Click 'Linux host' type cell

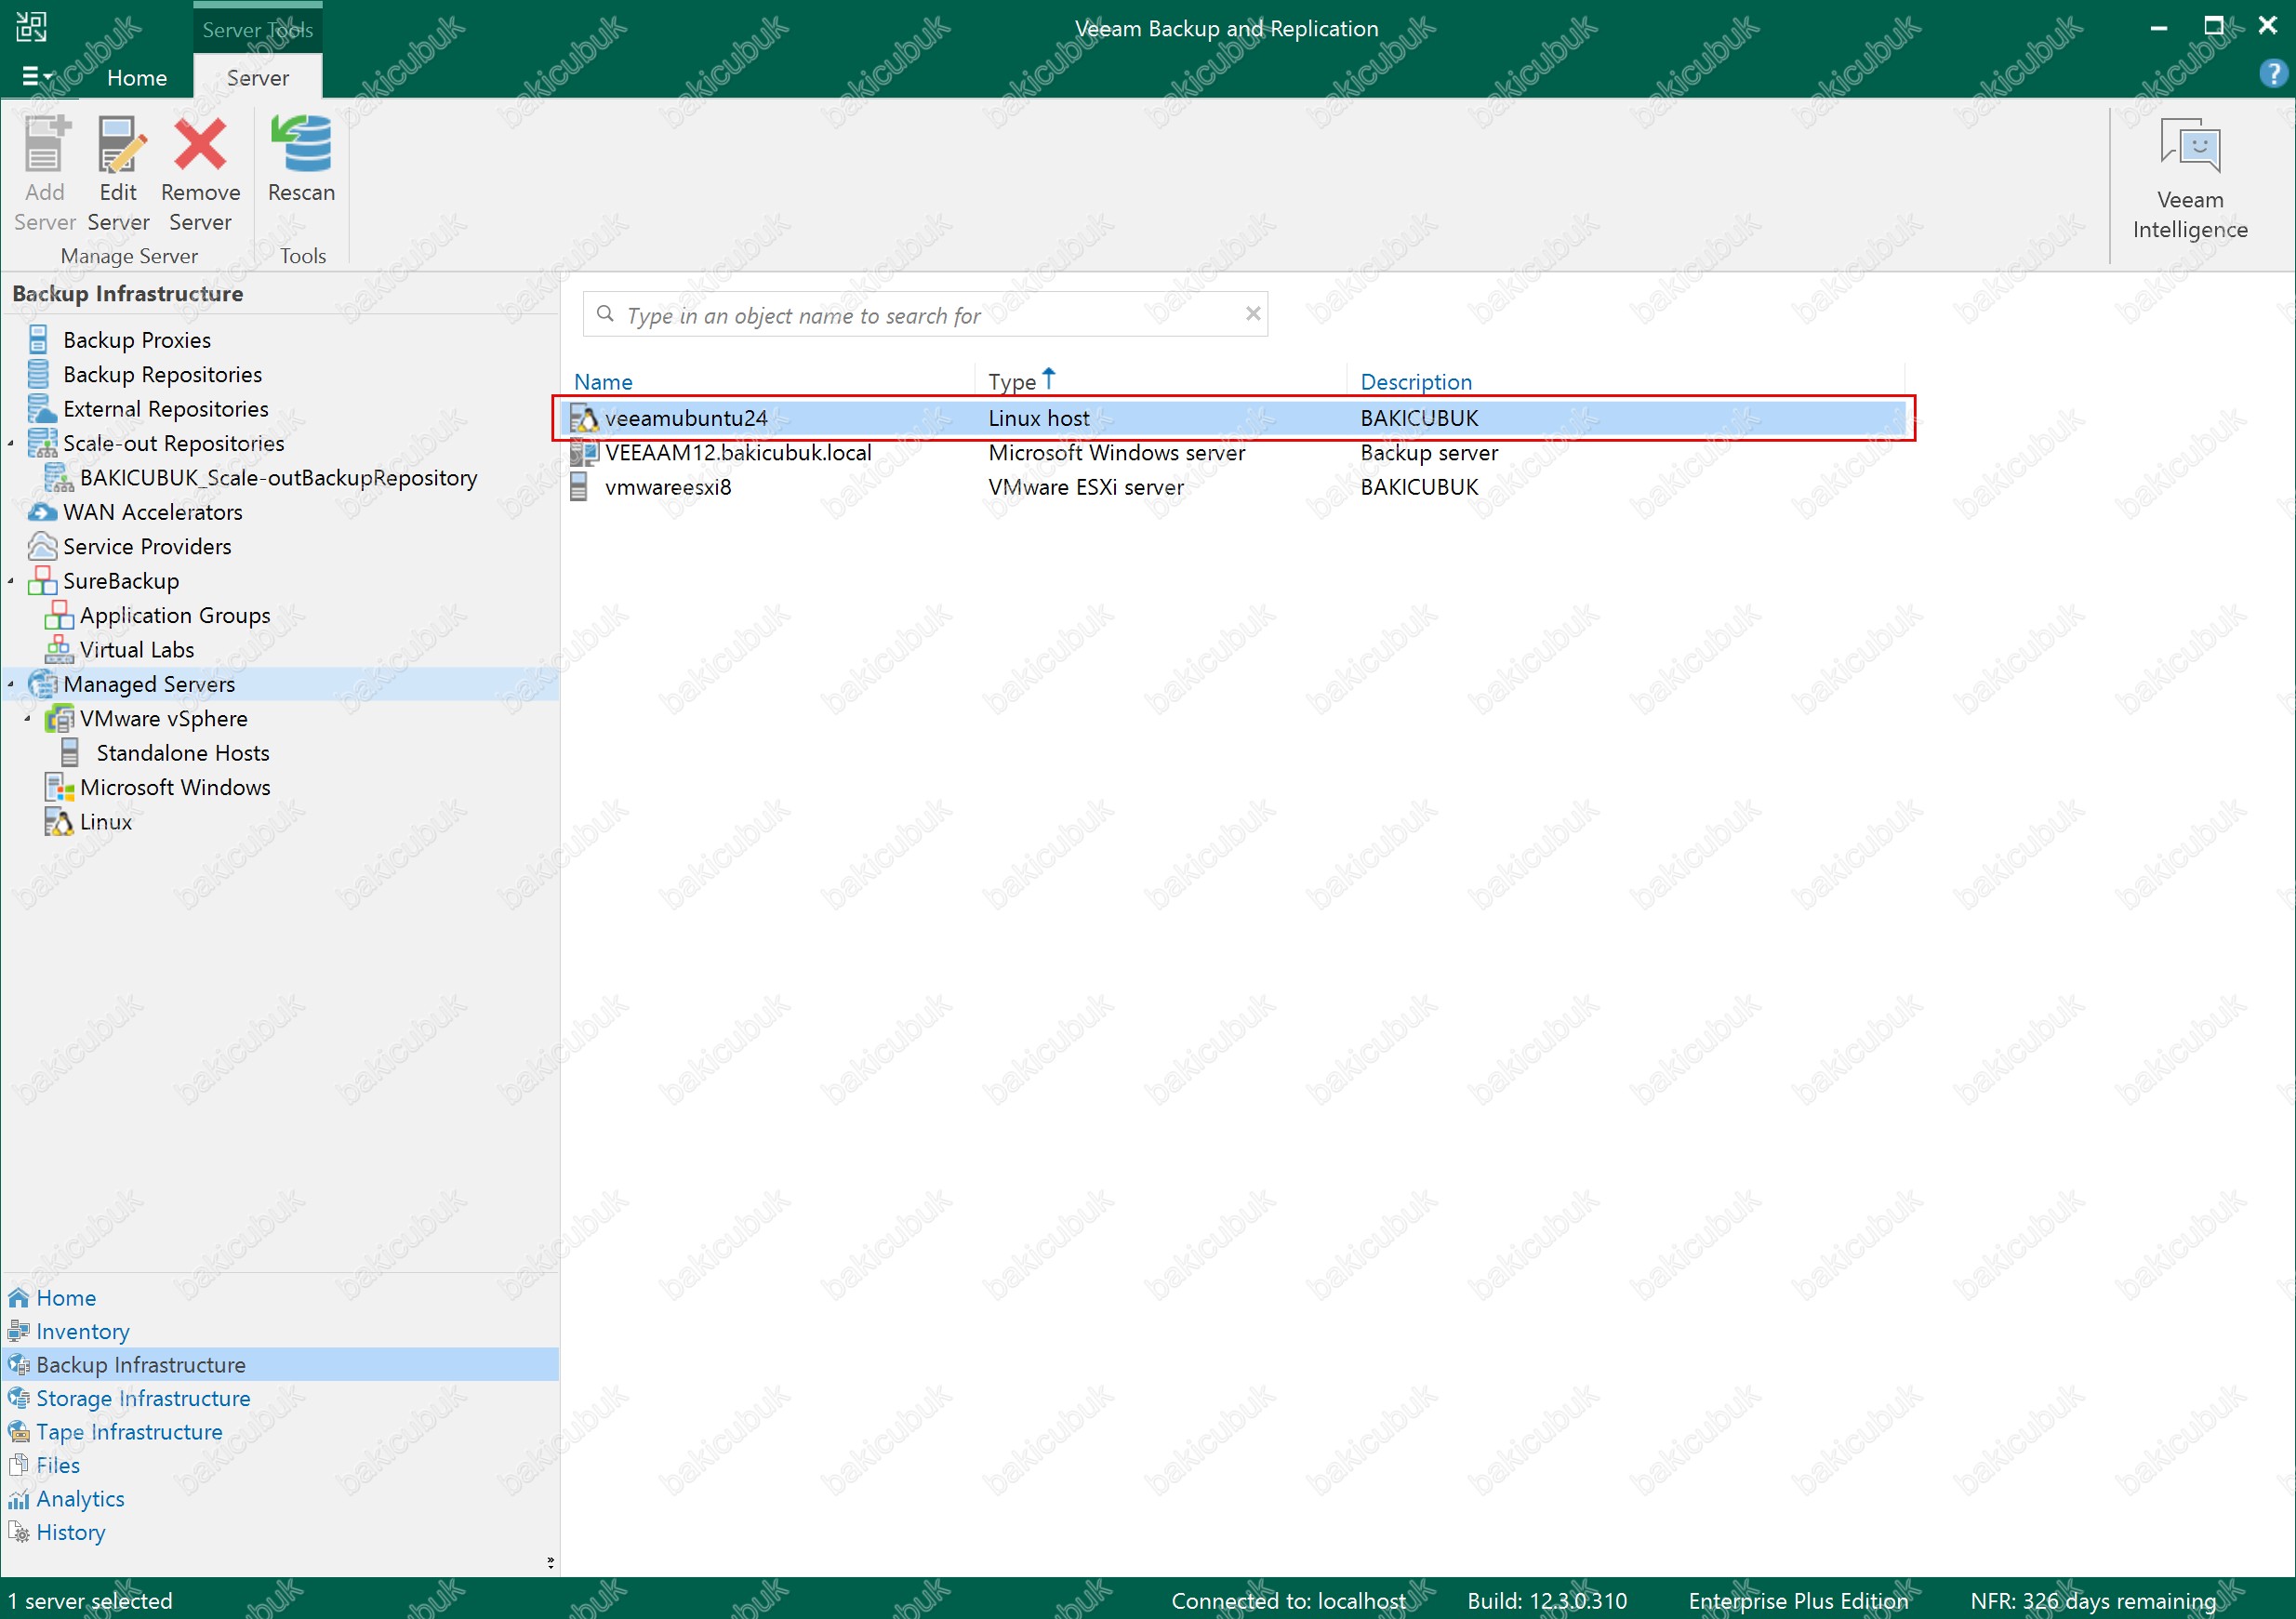(x=1039, y=418)
